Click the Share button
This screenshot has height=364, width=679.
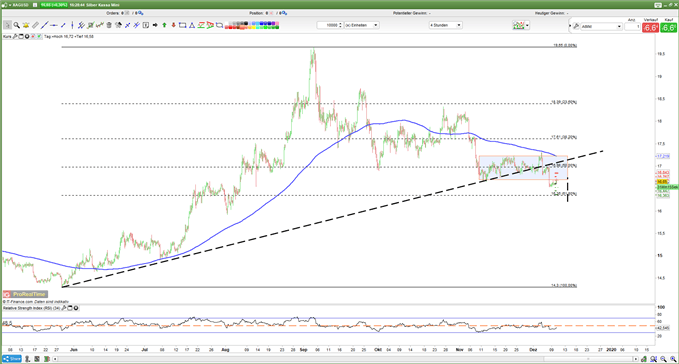coord(12,359)
